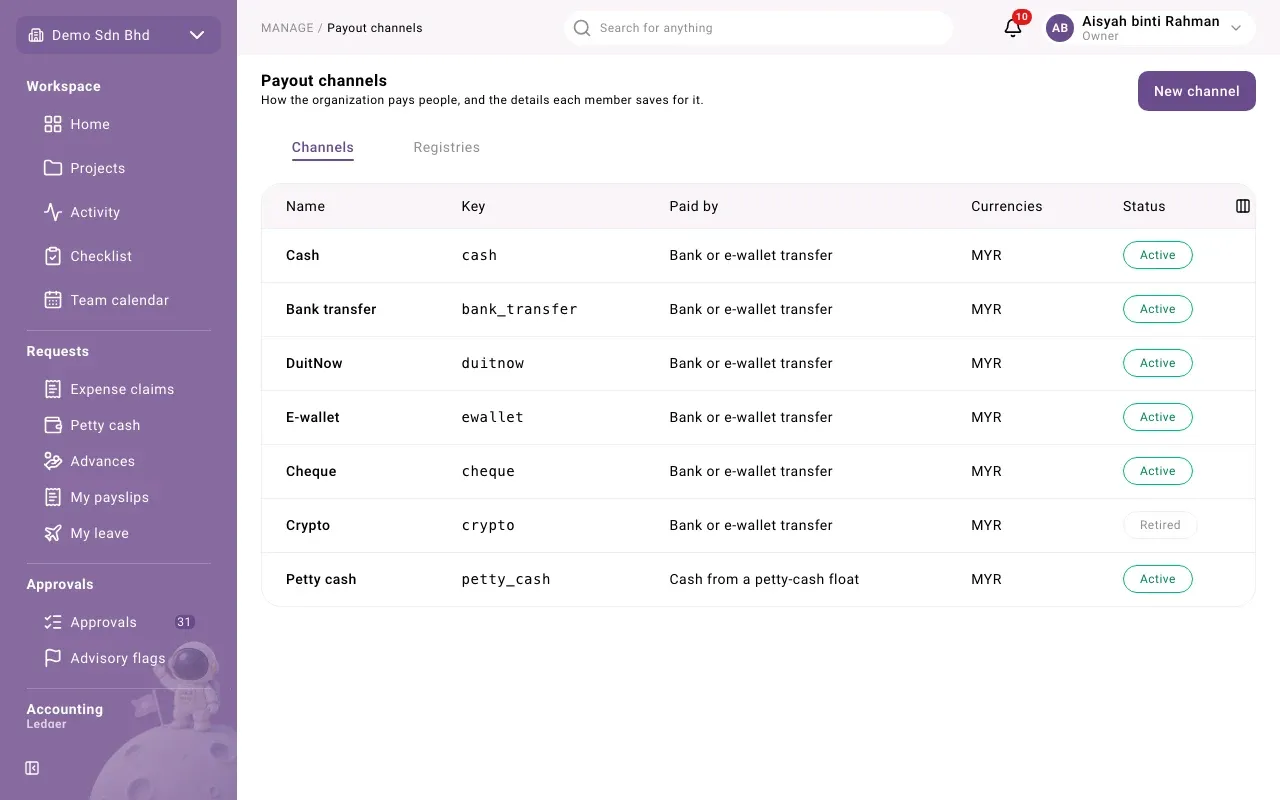The image size is (1280, 800).
Task: Click the Active badge in DuitNow row
Action: click(x=1158, y=363)
